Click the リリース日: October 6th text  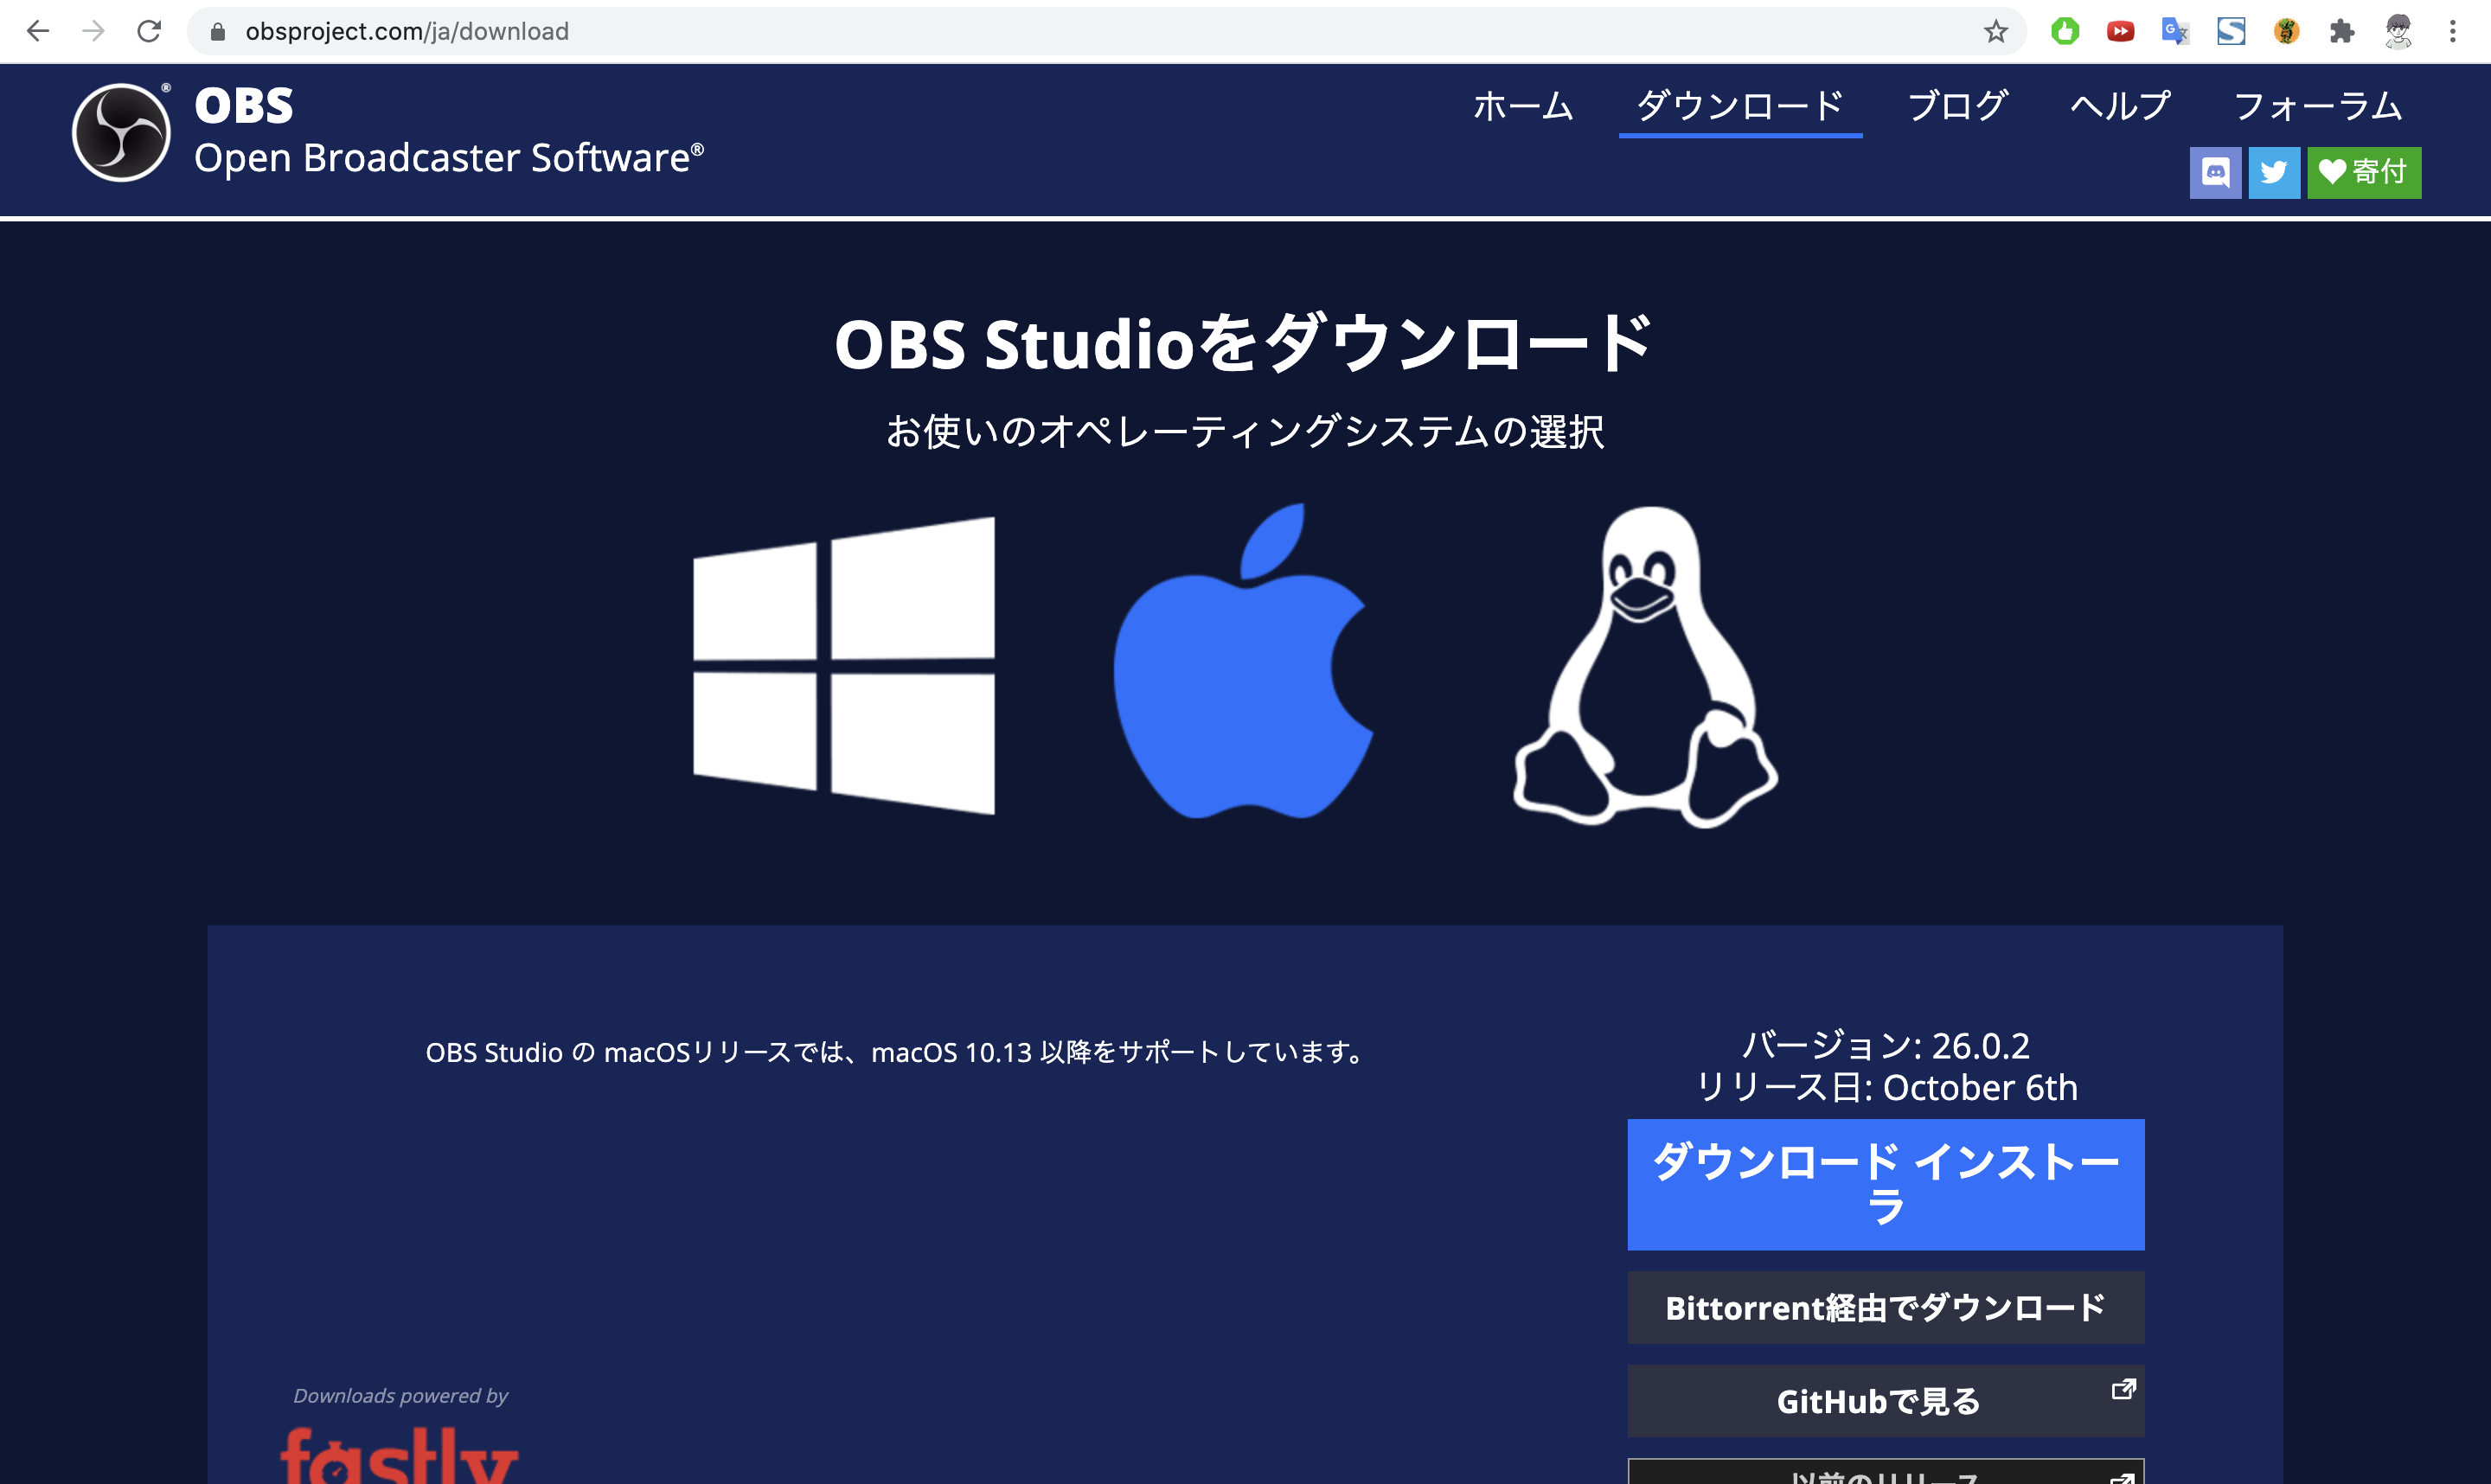coord(1886,1088)
